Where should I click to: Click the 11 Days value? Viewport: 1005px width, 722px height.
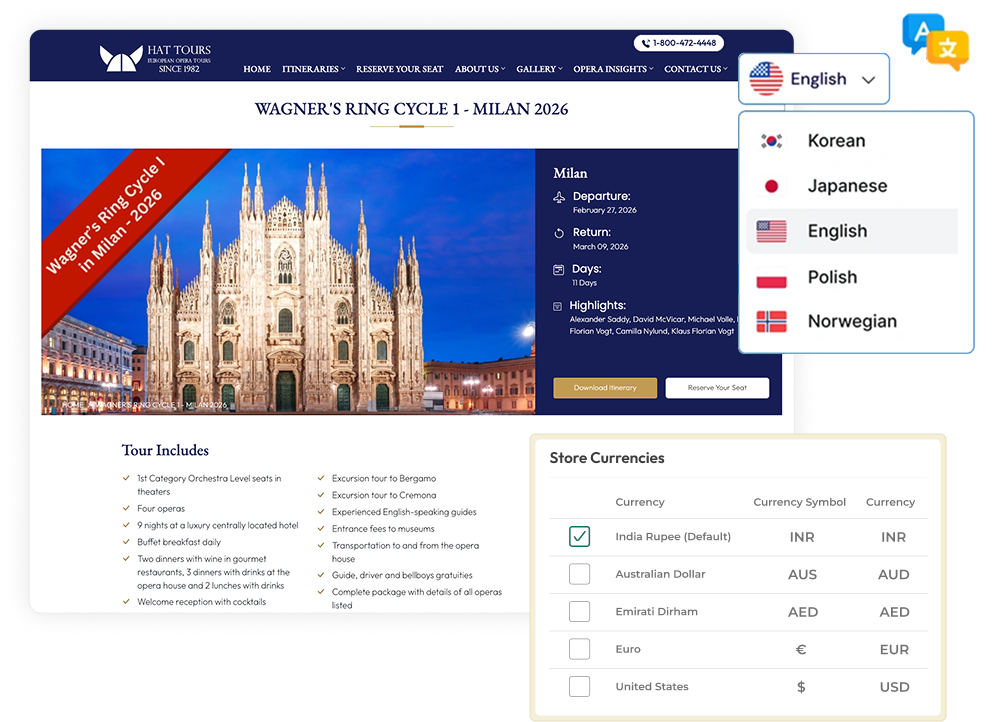(x=585, y=283)
